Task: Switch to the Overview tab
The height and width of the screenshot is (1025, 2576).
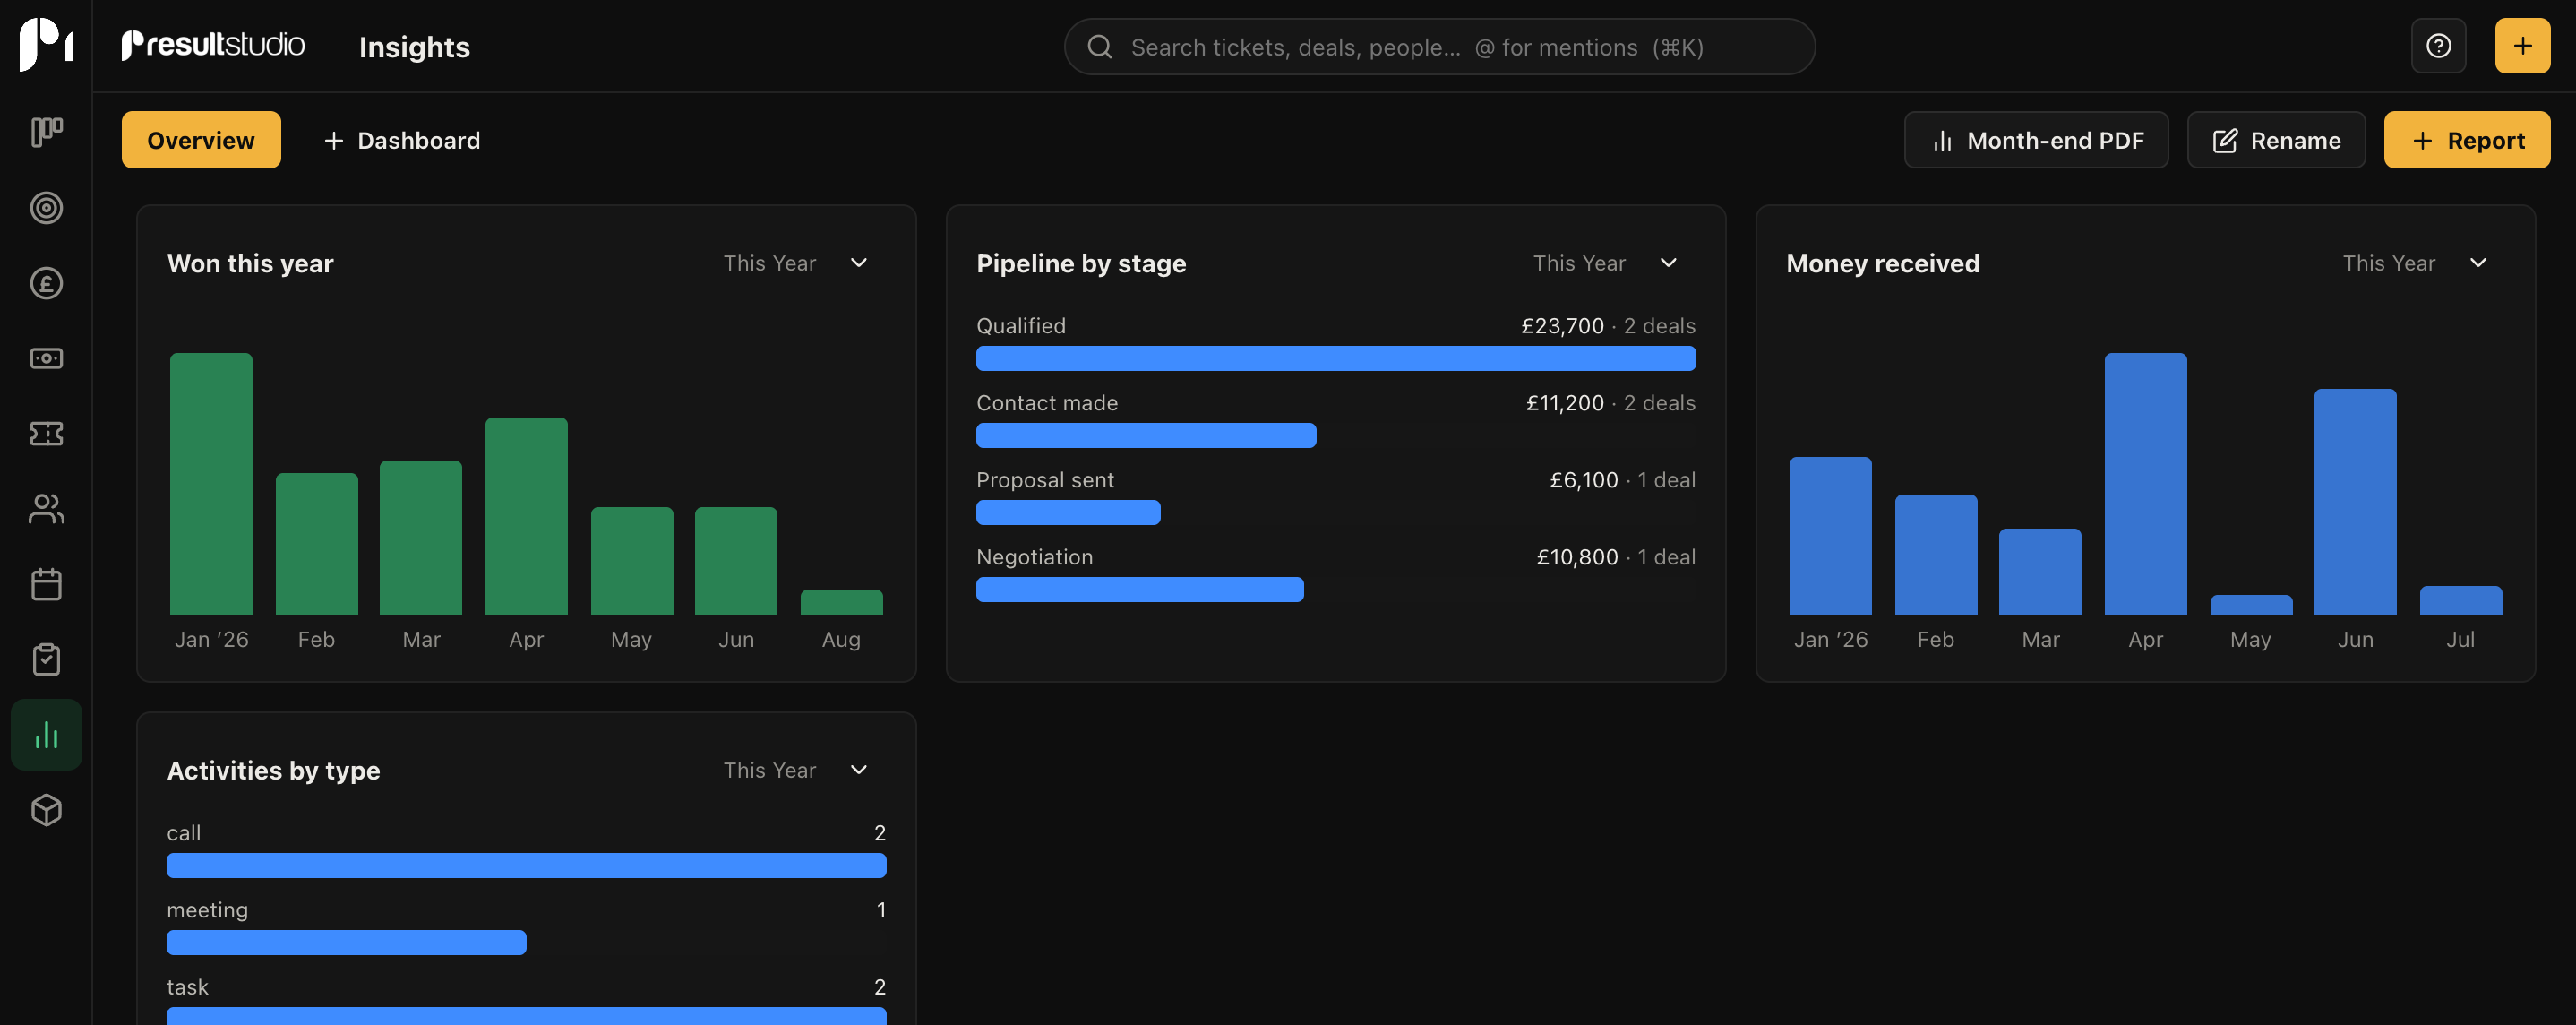Action: [x=201, y=140]
